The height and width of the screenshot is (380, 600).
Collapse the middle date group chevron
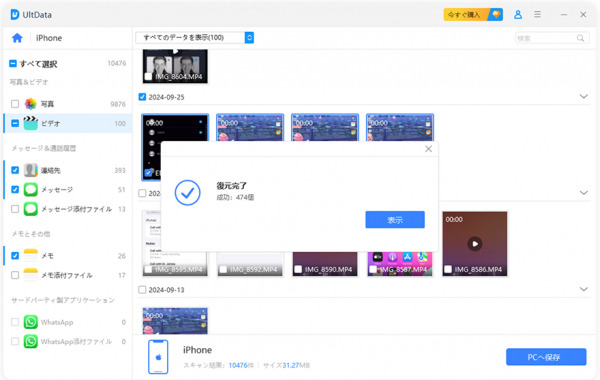(x=584, y=193)
